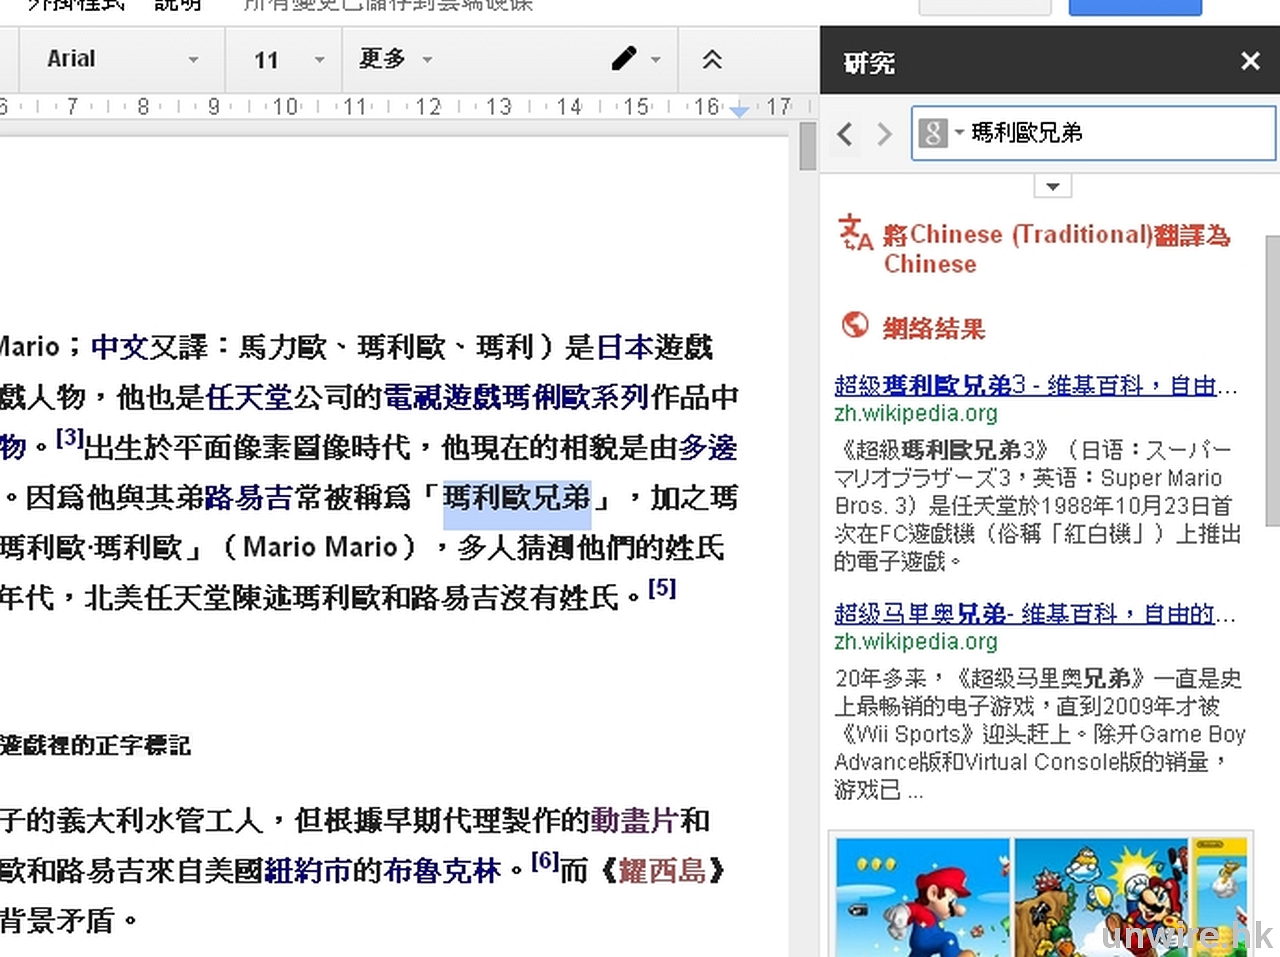Go forward in research panel
1280x957 pixels.
point(884,134)
